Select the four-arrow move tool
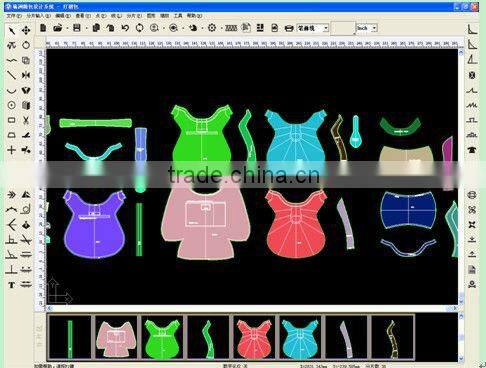The image size is (486, 368). (x=26, y=31)
